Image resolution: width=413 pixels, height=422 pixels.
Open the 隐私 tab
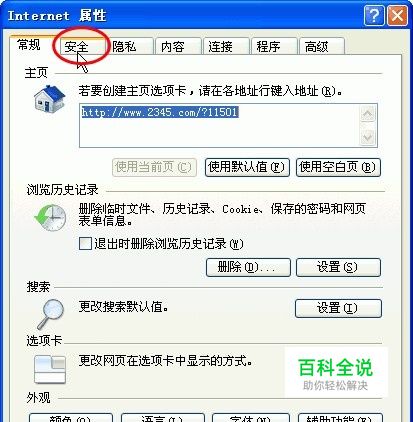click(129, 47)
